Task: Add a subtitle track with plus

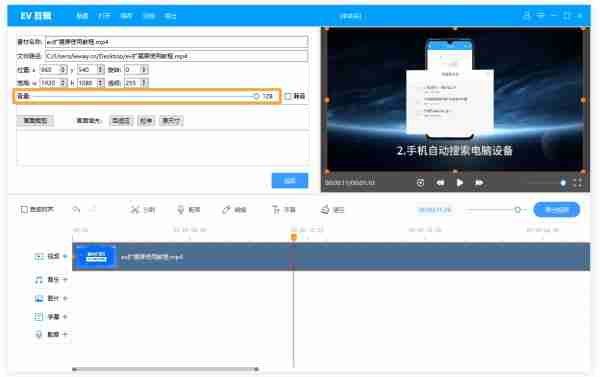Action: tap(65, 317)
